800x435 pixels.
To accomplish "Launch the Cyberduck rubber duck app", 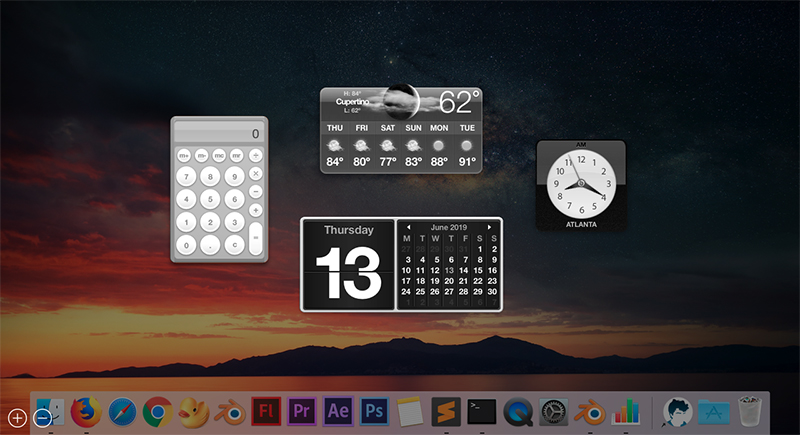I will pos(194,412).
